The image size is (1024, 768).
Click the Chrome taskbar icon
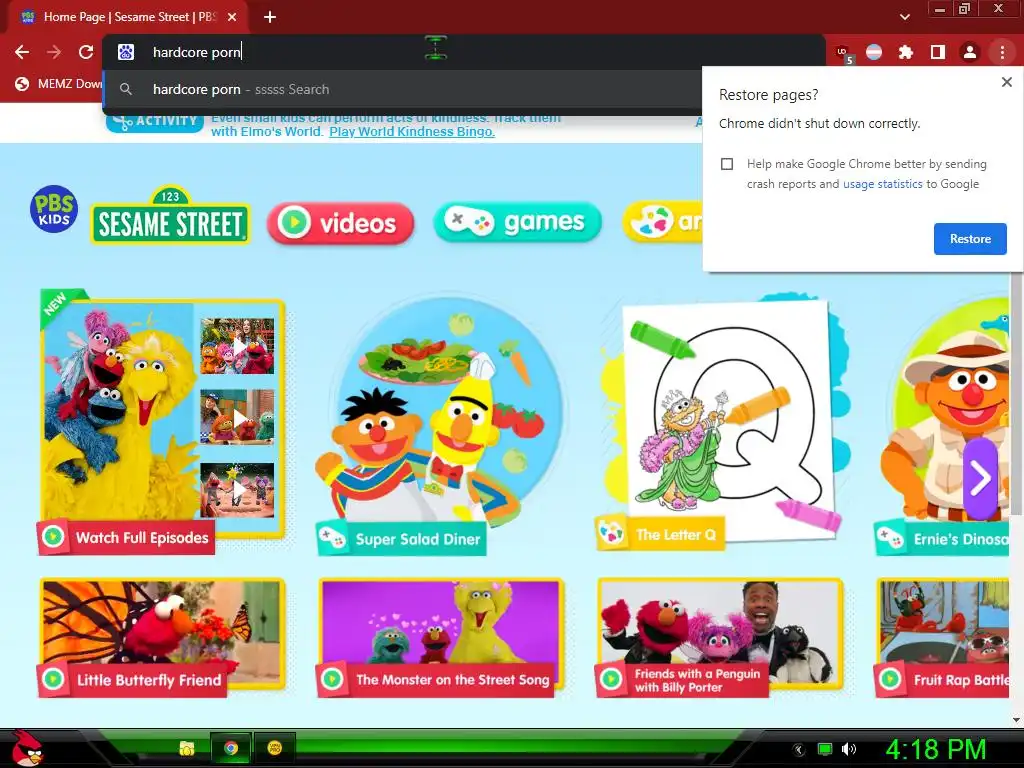[231, 748]
